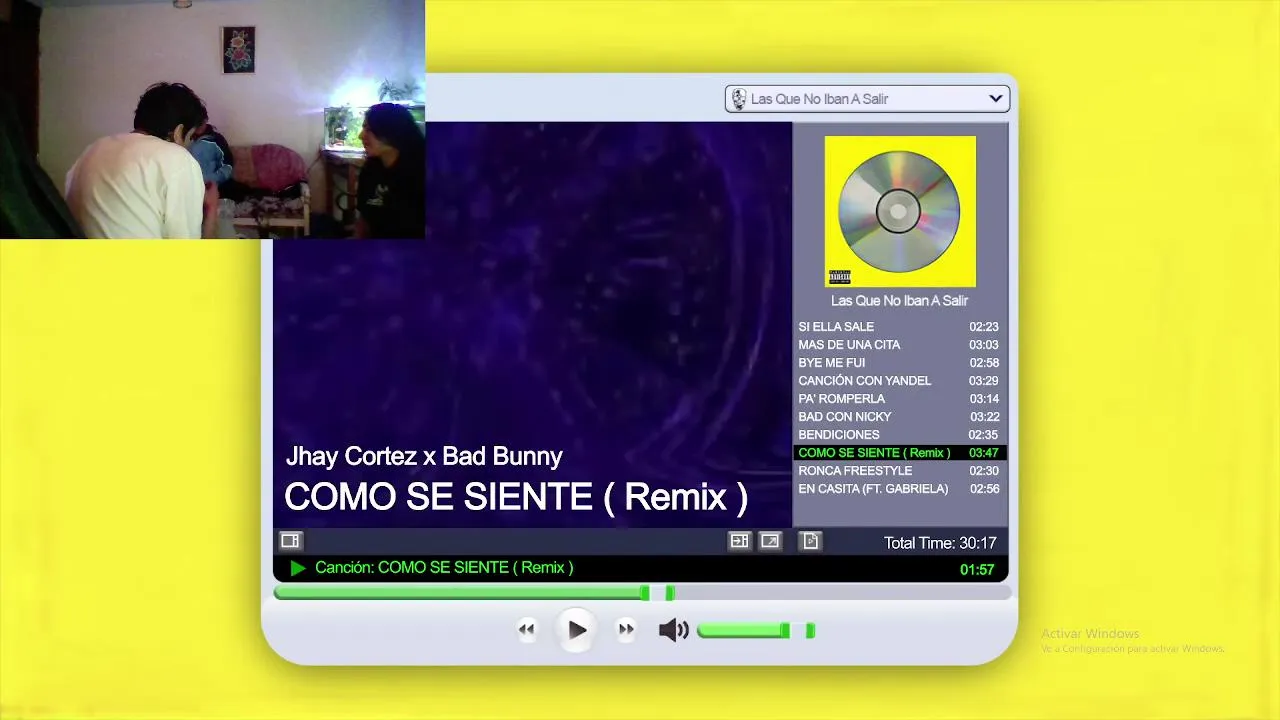Click the album title under the cover art
1280x720 pixels.
click(900, 301)
